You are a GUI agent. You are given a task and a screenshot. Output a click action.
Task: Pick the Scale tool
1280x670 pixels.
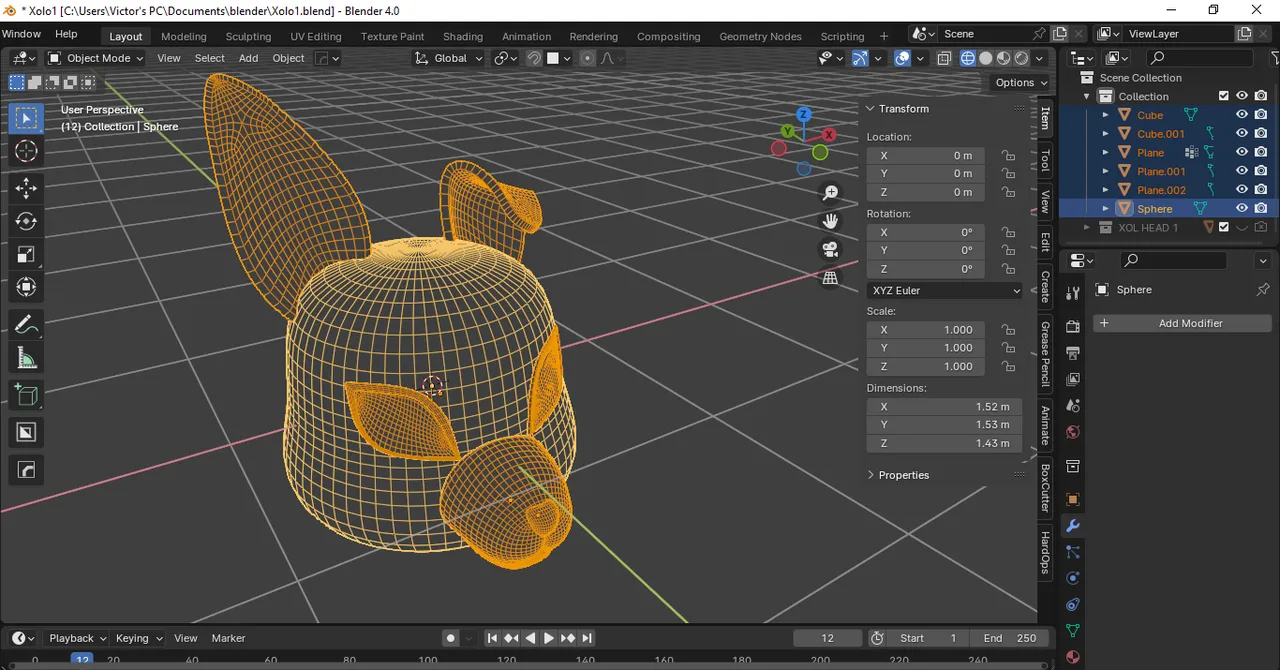click(x=27, y=254)
